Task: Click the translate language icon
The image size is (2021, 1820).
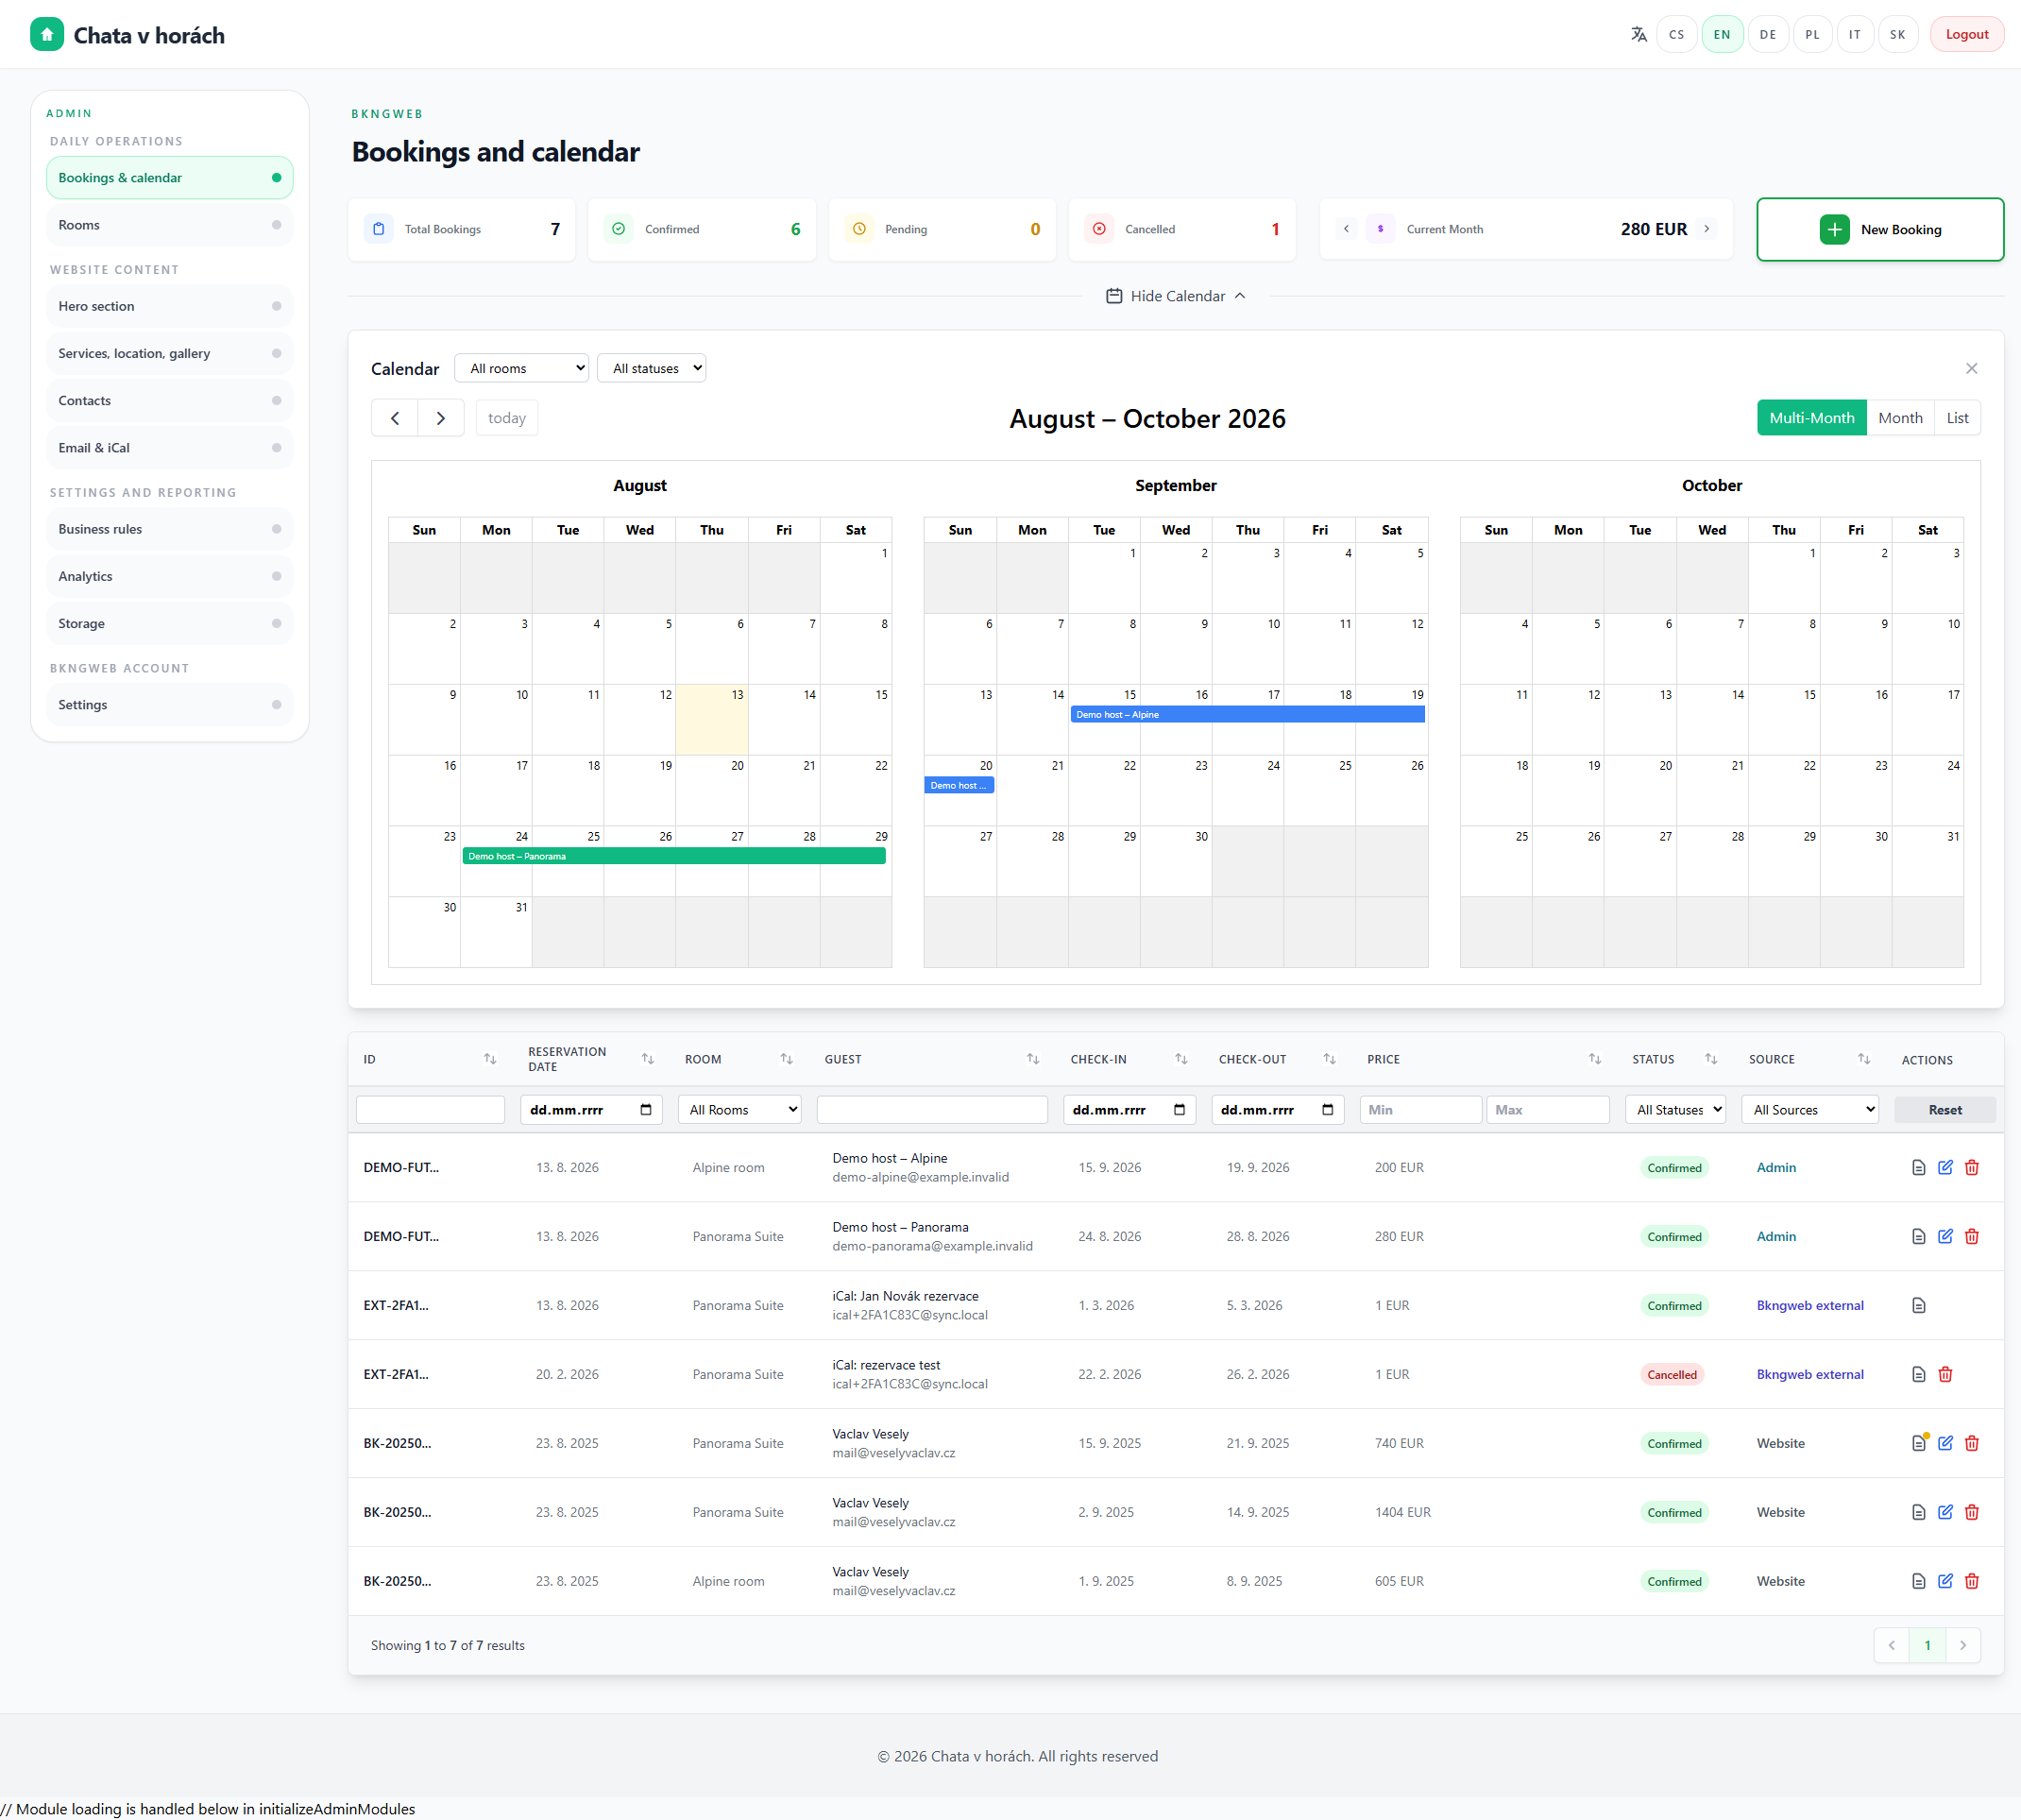Action: (x=1638, y=34)
